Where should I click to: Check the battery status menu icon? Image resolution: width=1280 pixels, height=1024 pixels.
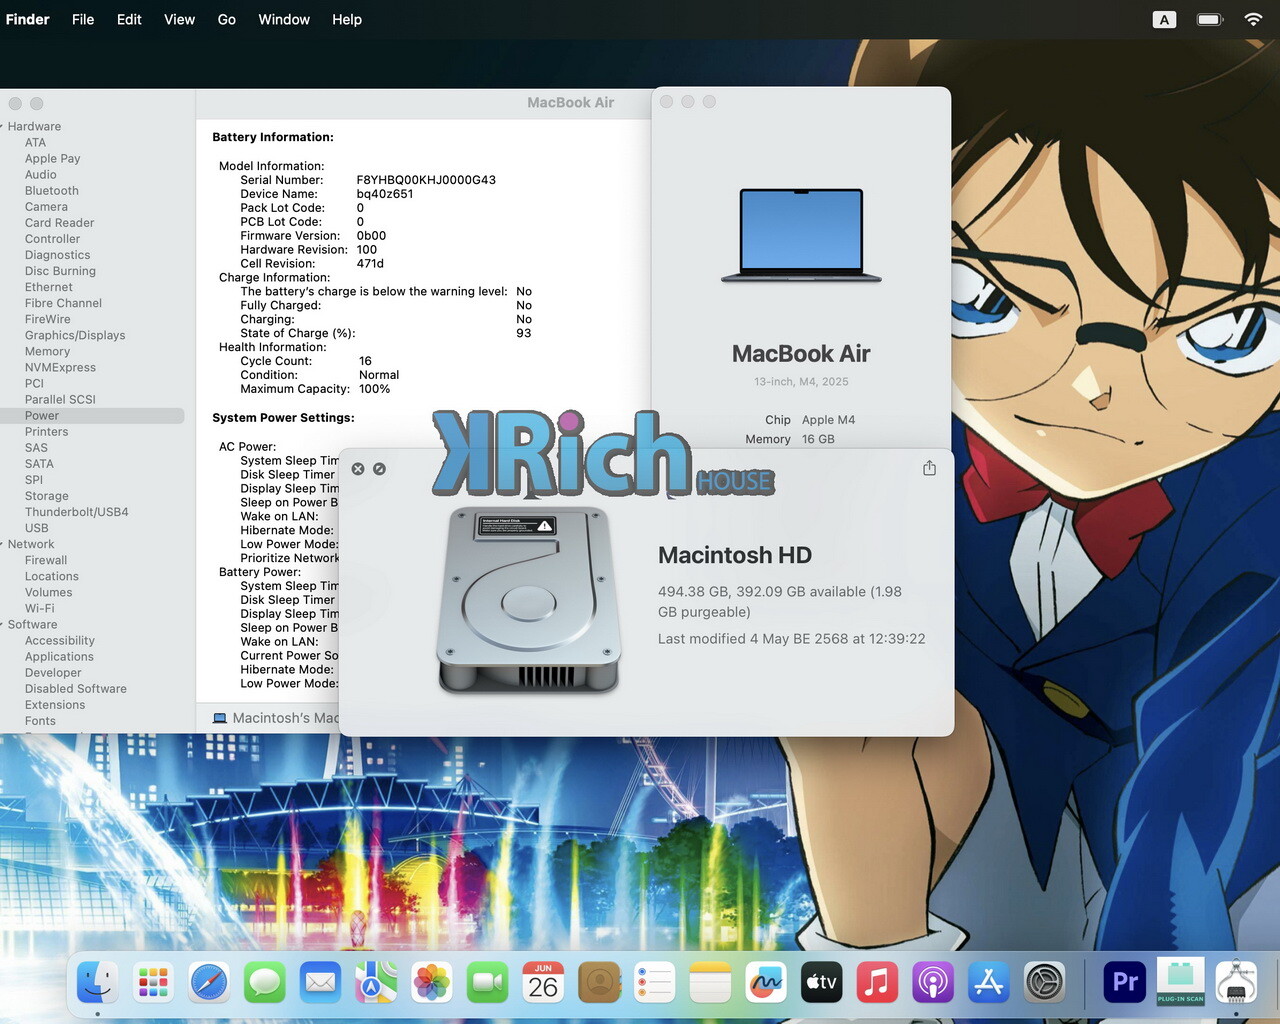pyautogui.click(x=1210, y=19)
